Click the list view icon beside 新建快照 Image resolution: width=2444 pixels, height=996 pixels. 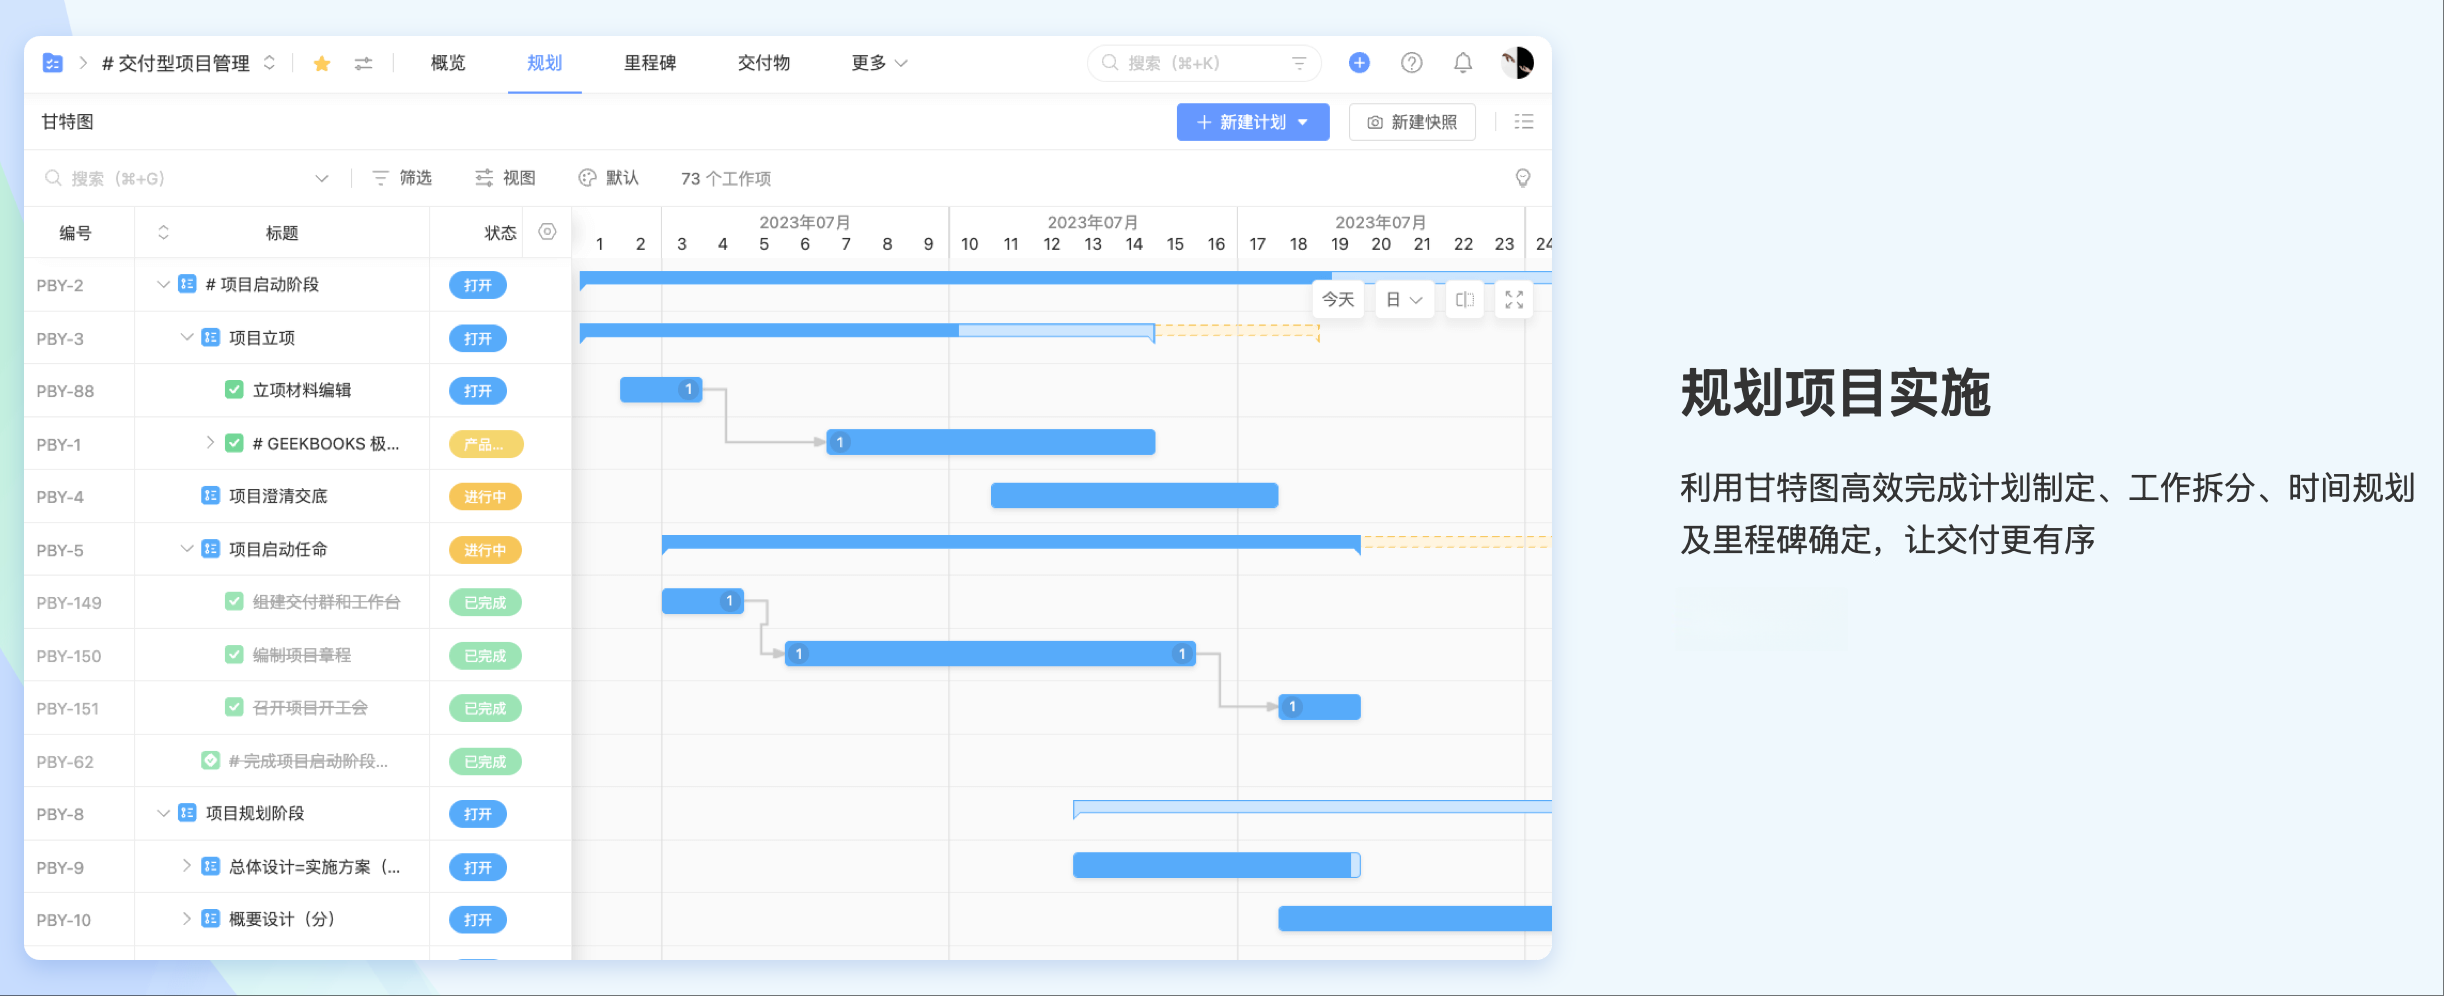(x=1523, y=122)
